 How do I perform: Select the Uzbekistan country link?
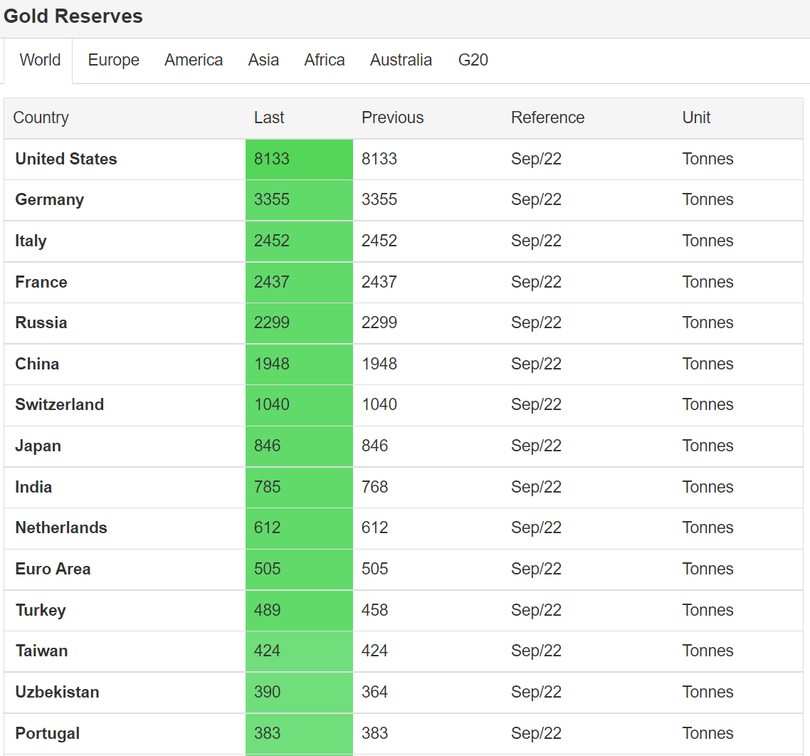(x=57, y=692)
